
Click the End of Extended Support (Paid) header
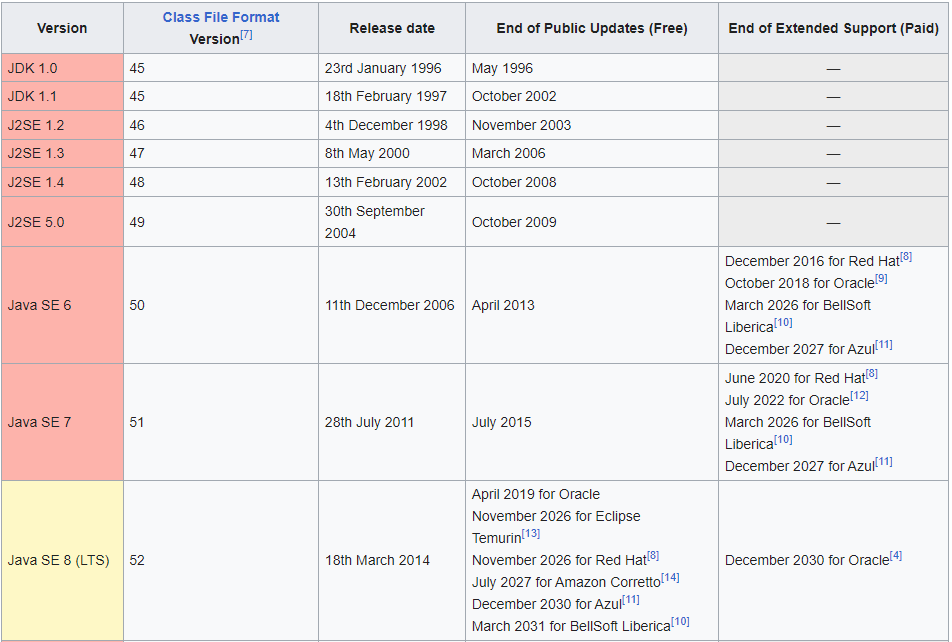(x=833, y=28)
